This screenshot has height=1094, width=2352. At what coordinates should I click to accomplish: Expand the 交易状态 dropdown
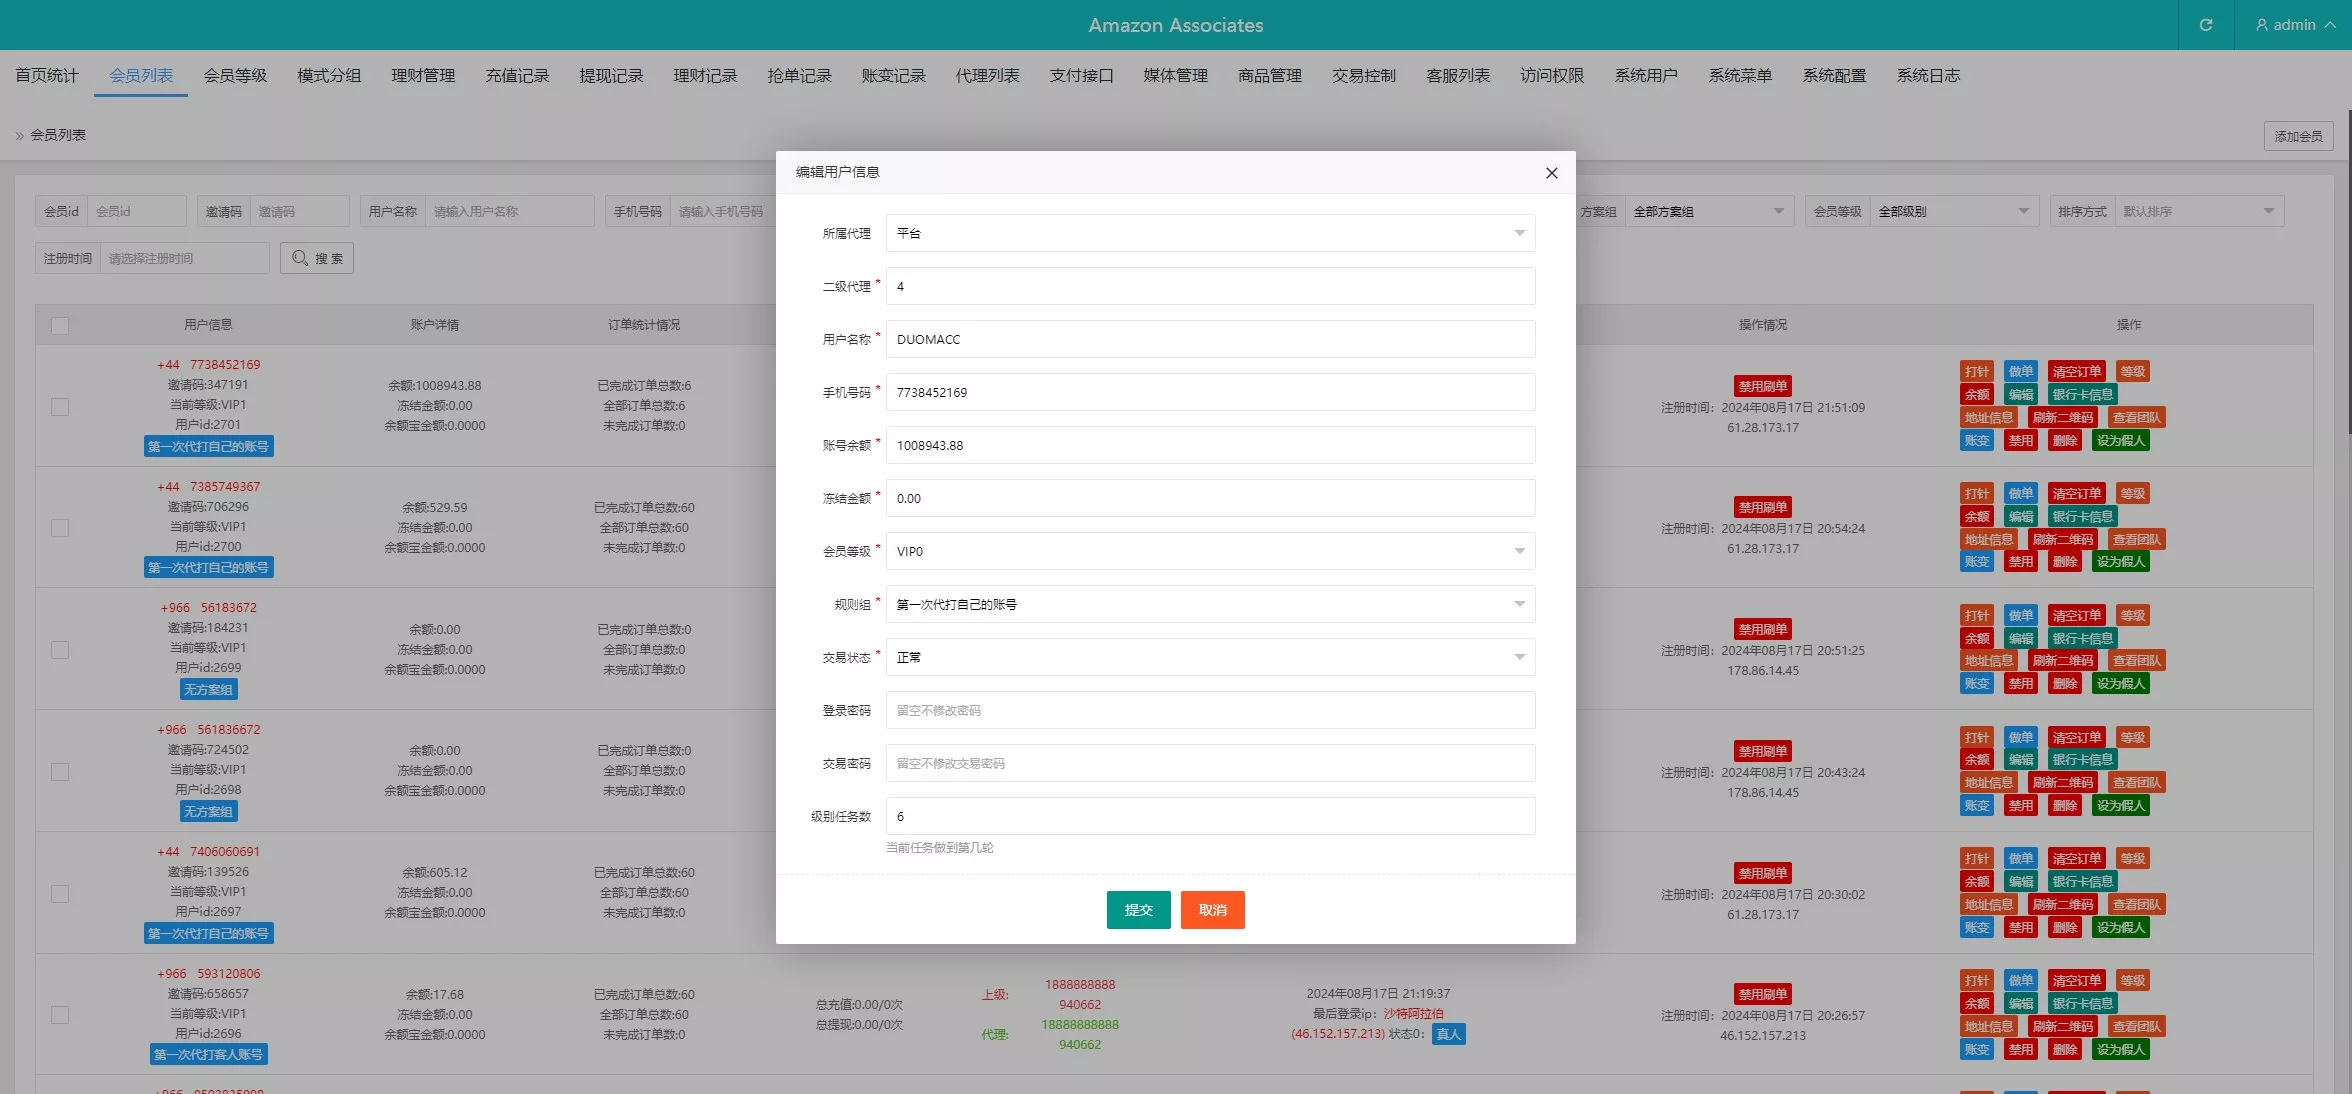click(x=1210, y=657)
